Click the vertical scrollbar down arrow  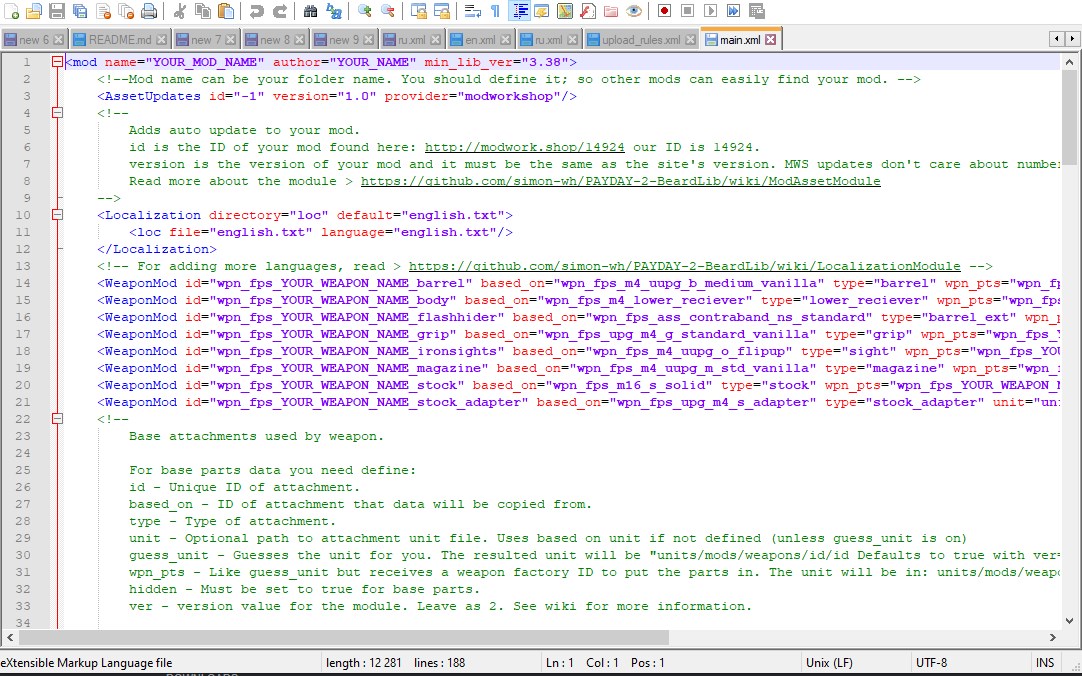(x=1070, y=619)
